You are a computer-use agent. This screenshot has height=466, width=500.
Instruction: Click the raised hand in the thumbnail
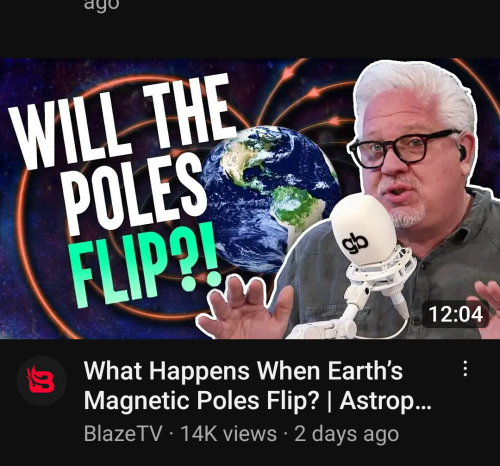pyautogui.click(x=245, y=307)
